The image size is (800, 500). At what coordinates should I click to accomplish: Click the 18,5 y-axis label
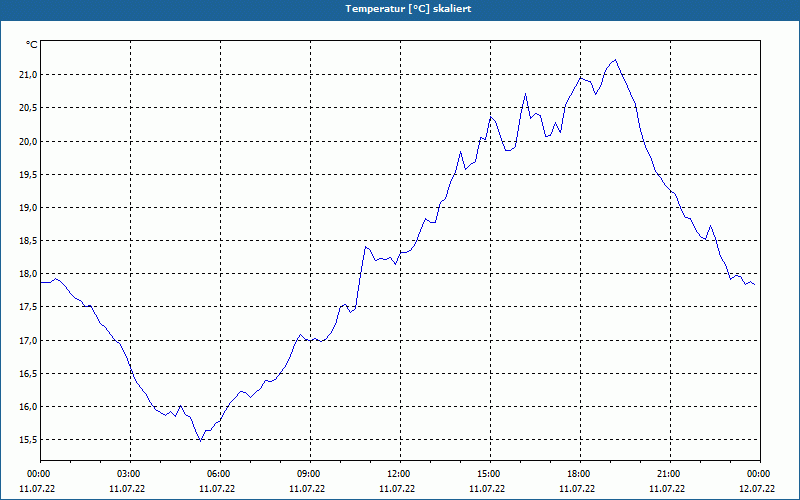pyautogui.click(x=29, y=240)
